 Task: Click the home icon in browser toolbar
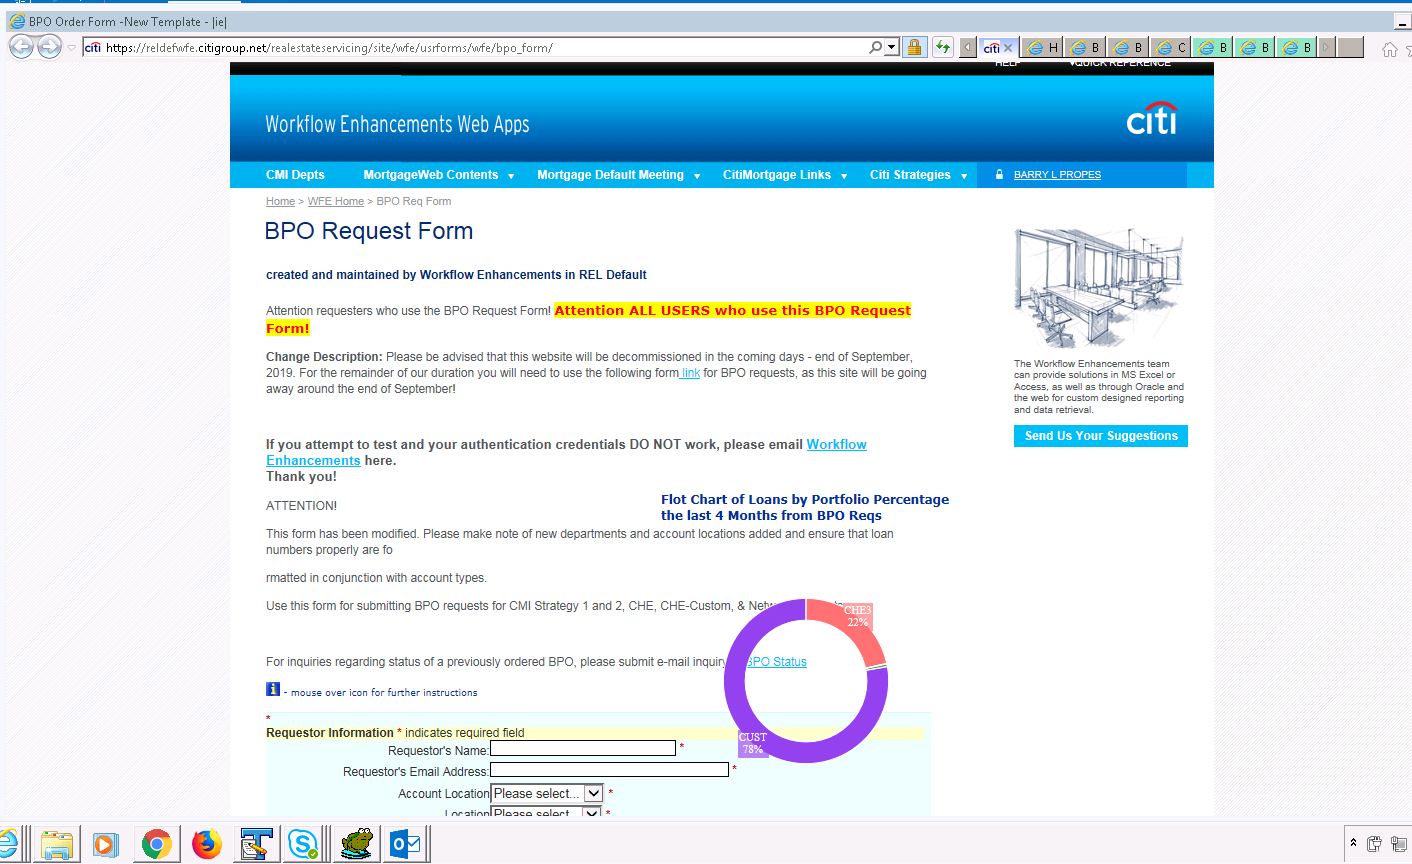pyautogui.click(x=1389, y=49)
